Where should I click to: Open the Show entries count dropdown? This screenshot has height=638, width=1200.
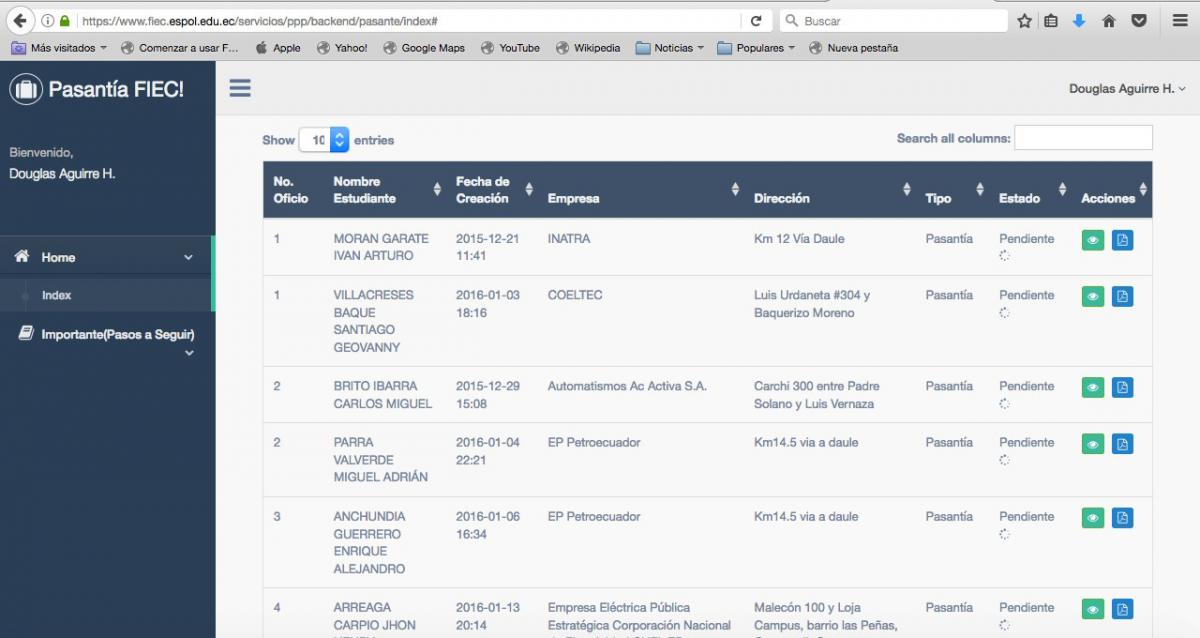(x=324, y=140)
